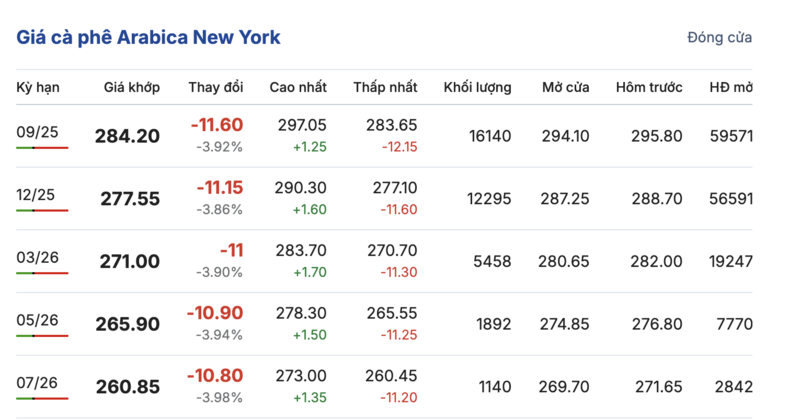Click the 'Mở cửa' column header
Image resolution: width=800 pixels, height=420 pixels.
(x=565, y=87)
